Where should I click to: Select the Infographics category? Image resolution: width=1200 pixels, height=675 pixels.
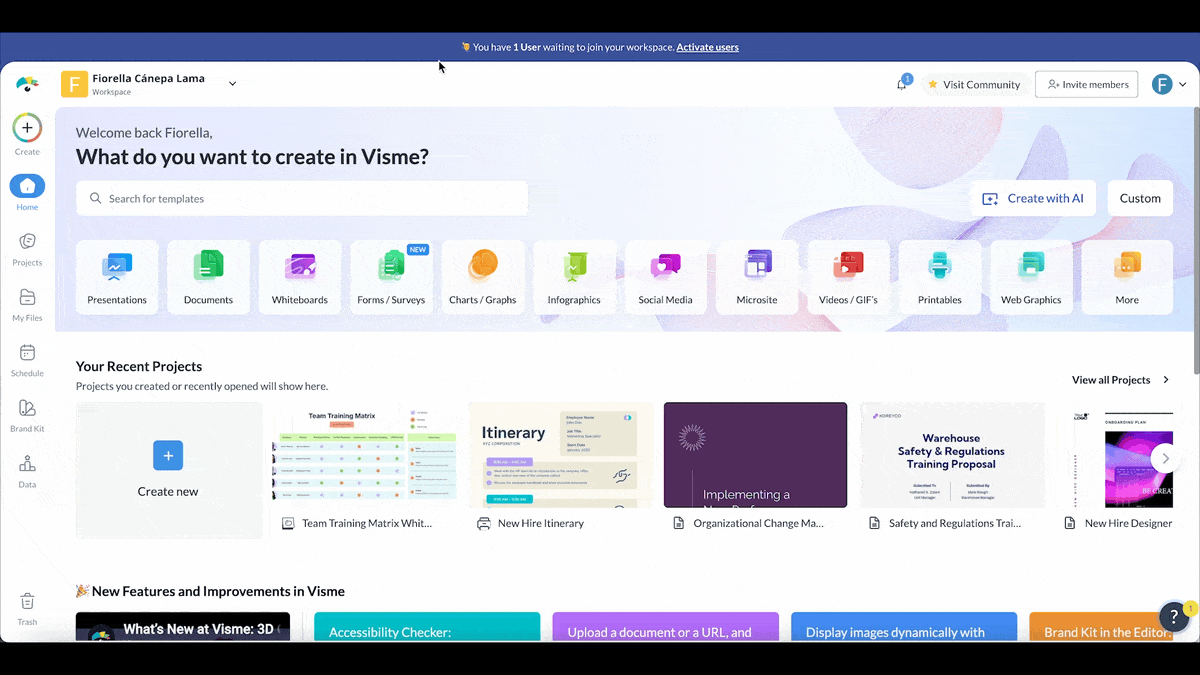[x=574, y=277]
